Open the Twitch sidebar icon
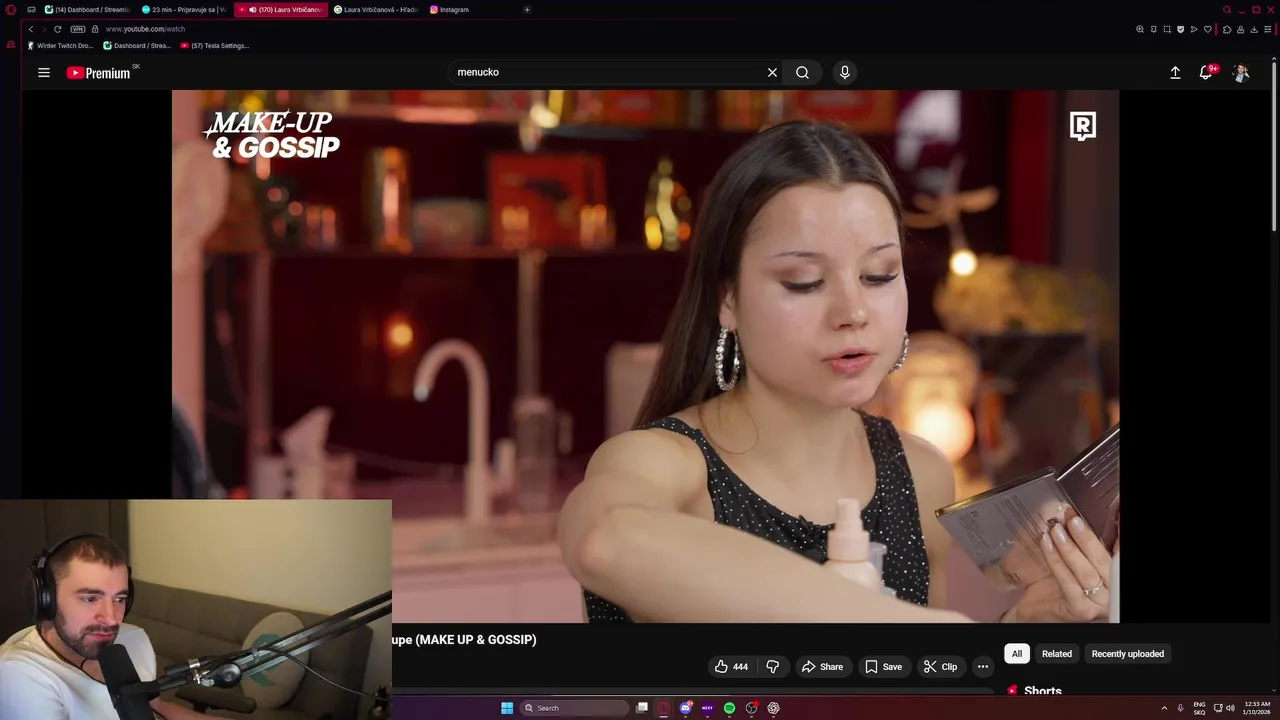The height and width of the screenshot is (720, 1280). pyautogui.click(x=11, y=45)
